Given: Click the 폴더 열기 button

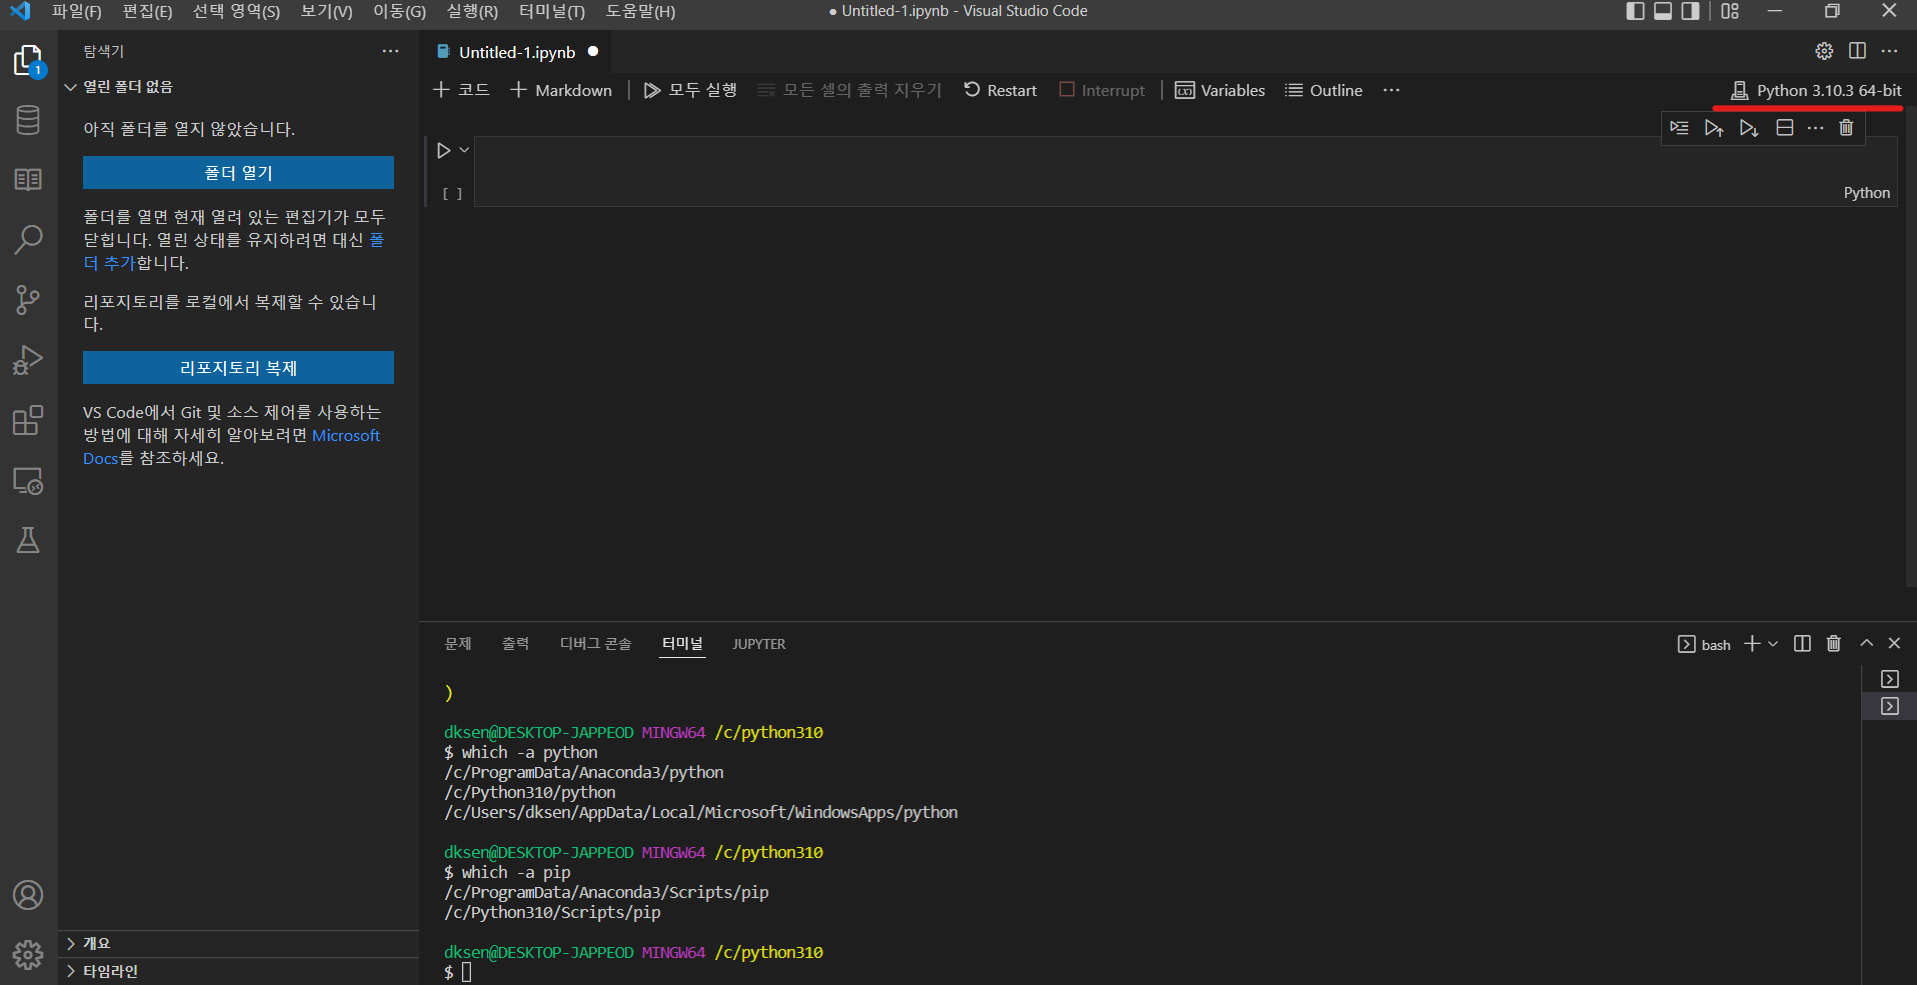Looking at the screenshot, I should point(238,172).
